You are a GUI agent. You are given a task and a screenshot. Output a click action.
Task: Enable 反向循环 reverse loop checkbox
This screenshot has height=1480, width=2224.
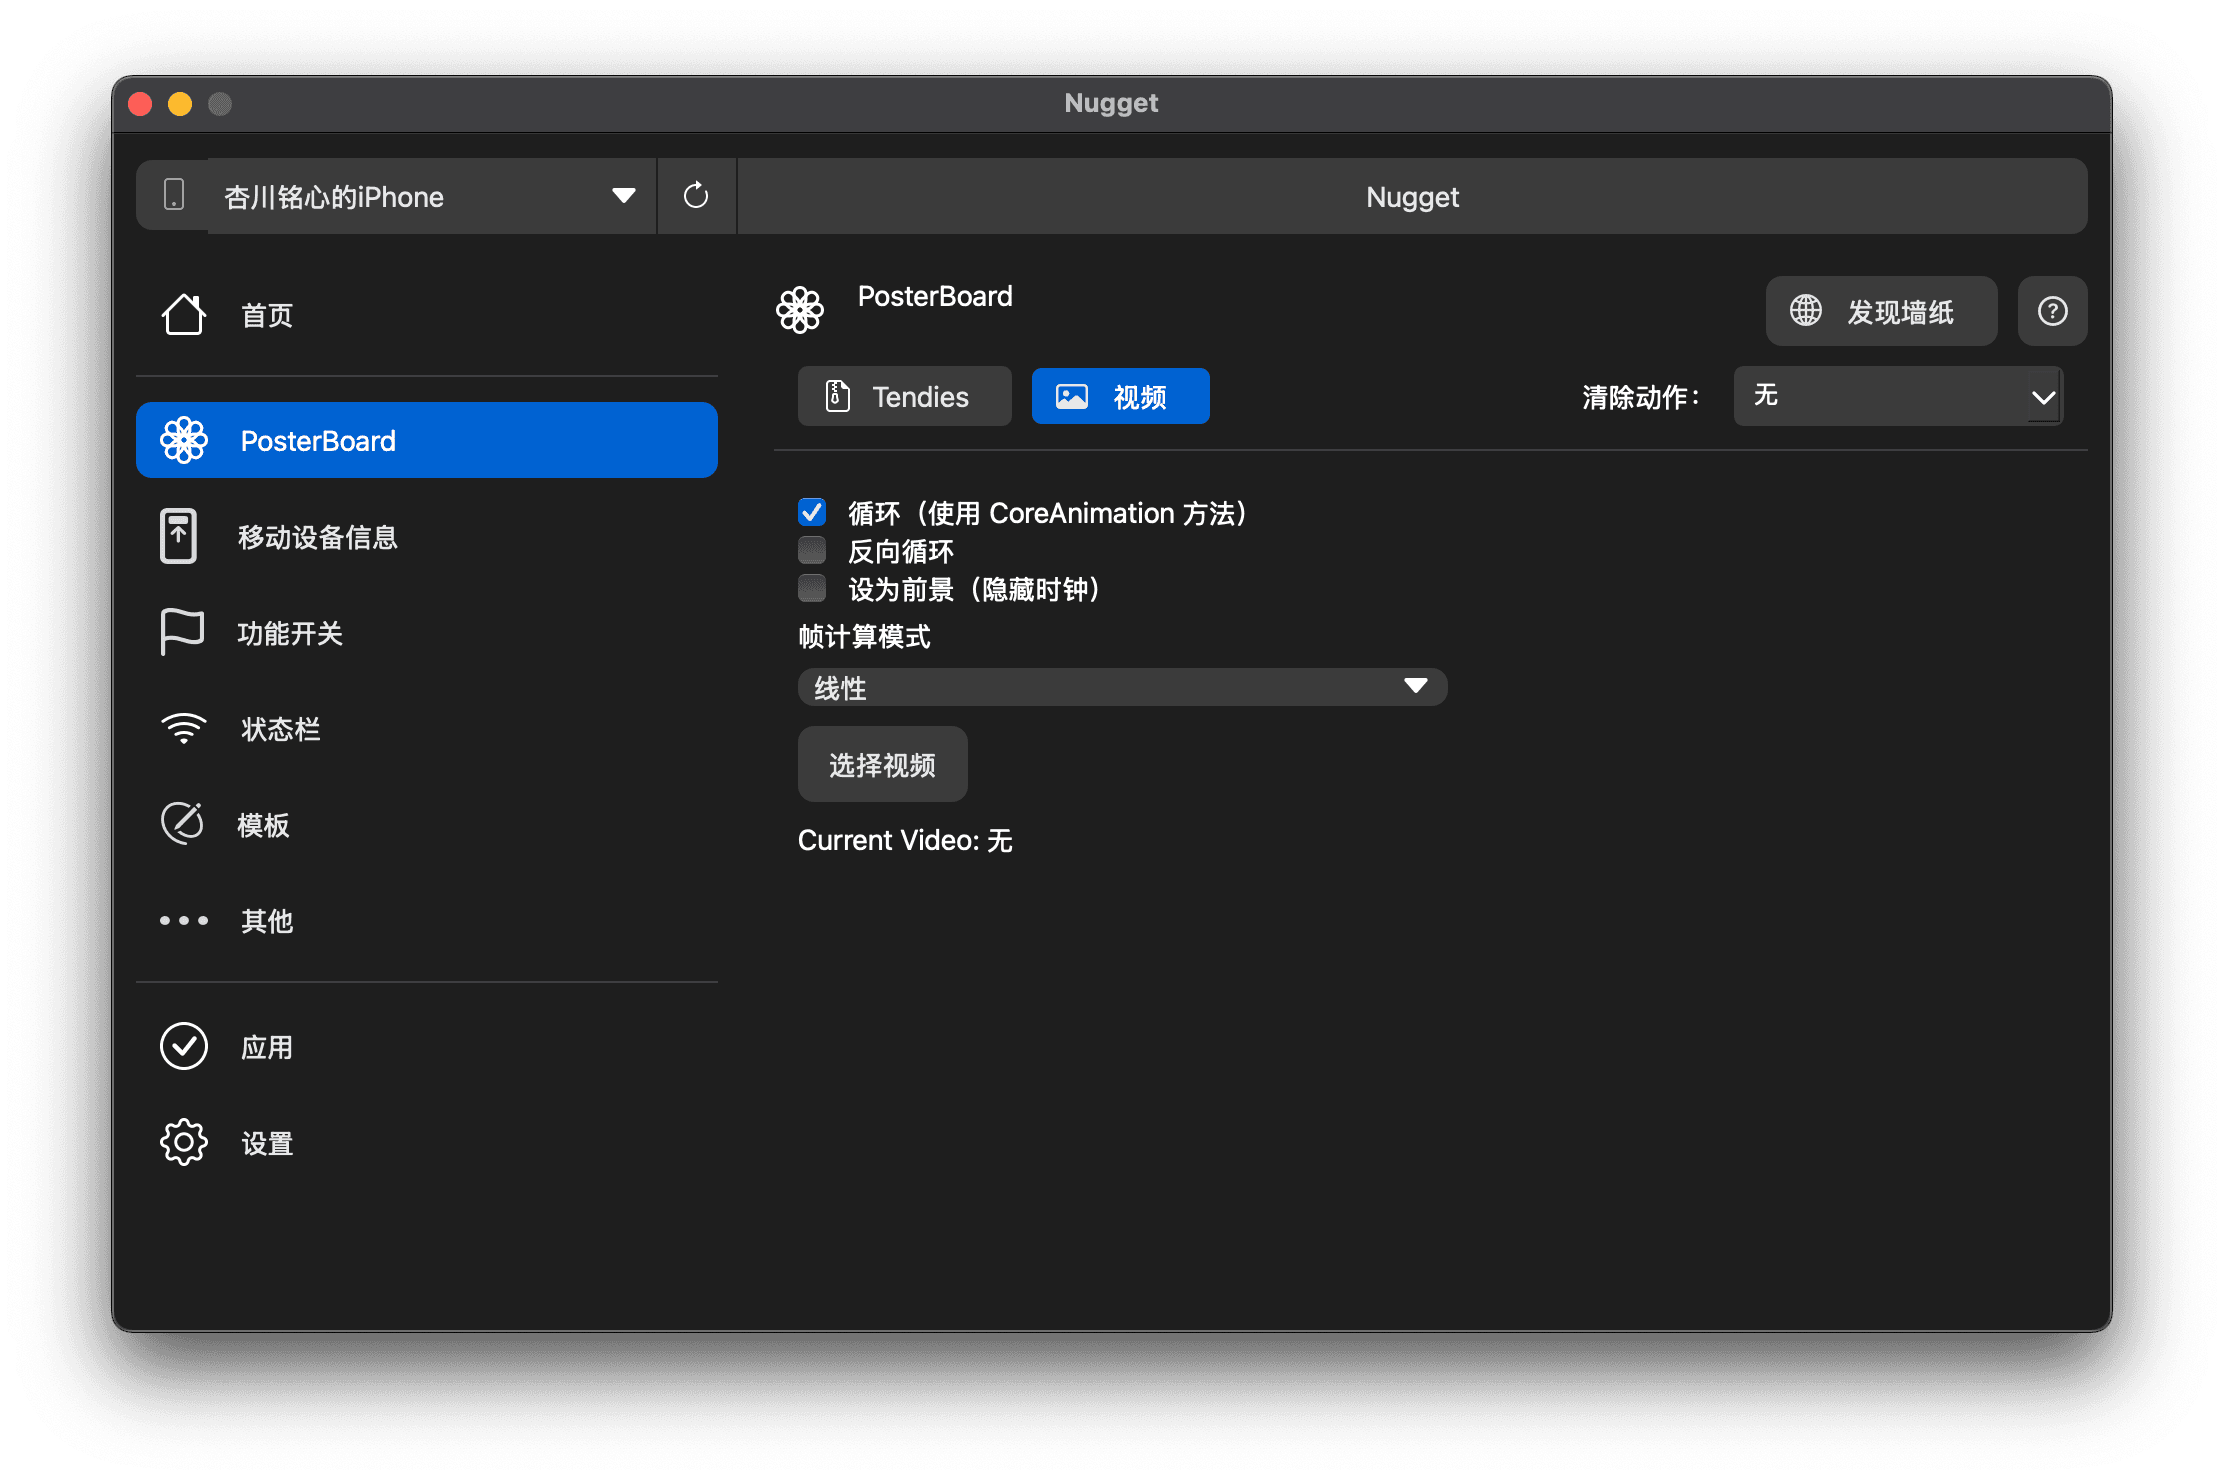click(x=812, y=551)
